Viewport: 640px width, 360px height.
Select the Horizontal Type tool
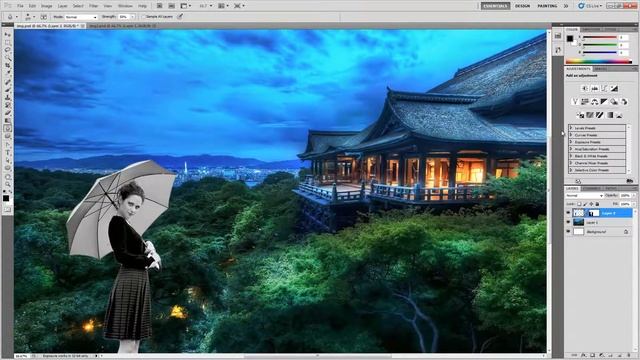tap(7, 153)
